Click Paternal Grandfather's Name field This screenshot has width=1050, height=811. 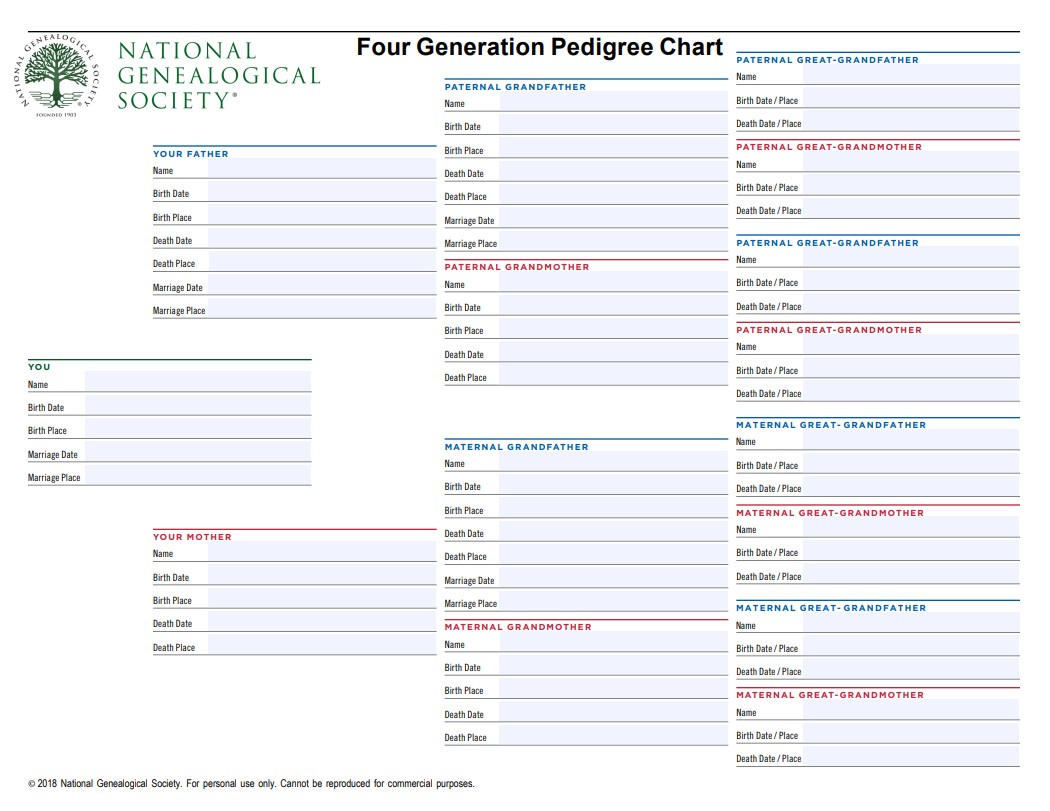pos(613,101)
